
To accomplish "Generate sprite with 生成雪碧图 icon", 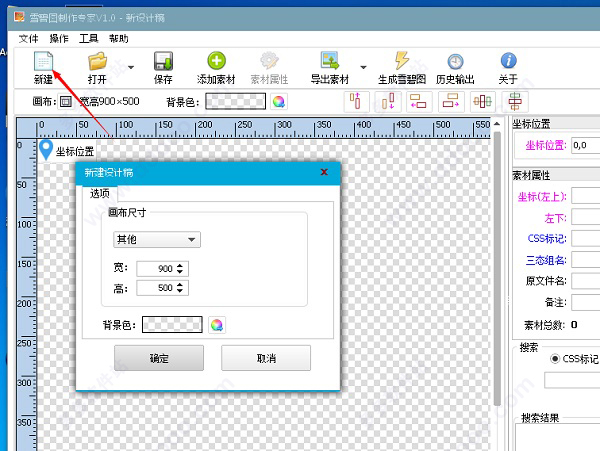I will (402, 61).
